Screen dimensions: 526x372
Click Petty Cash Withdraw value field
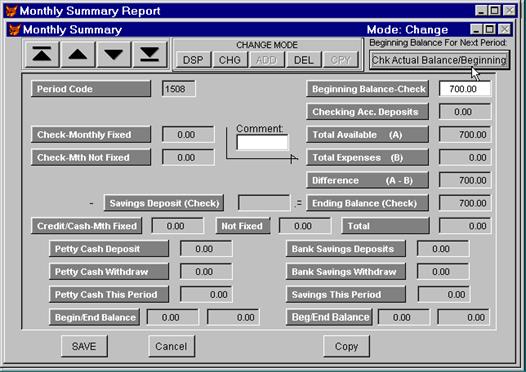tap(206, 272)
